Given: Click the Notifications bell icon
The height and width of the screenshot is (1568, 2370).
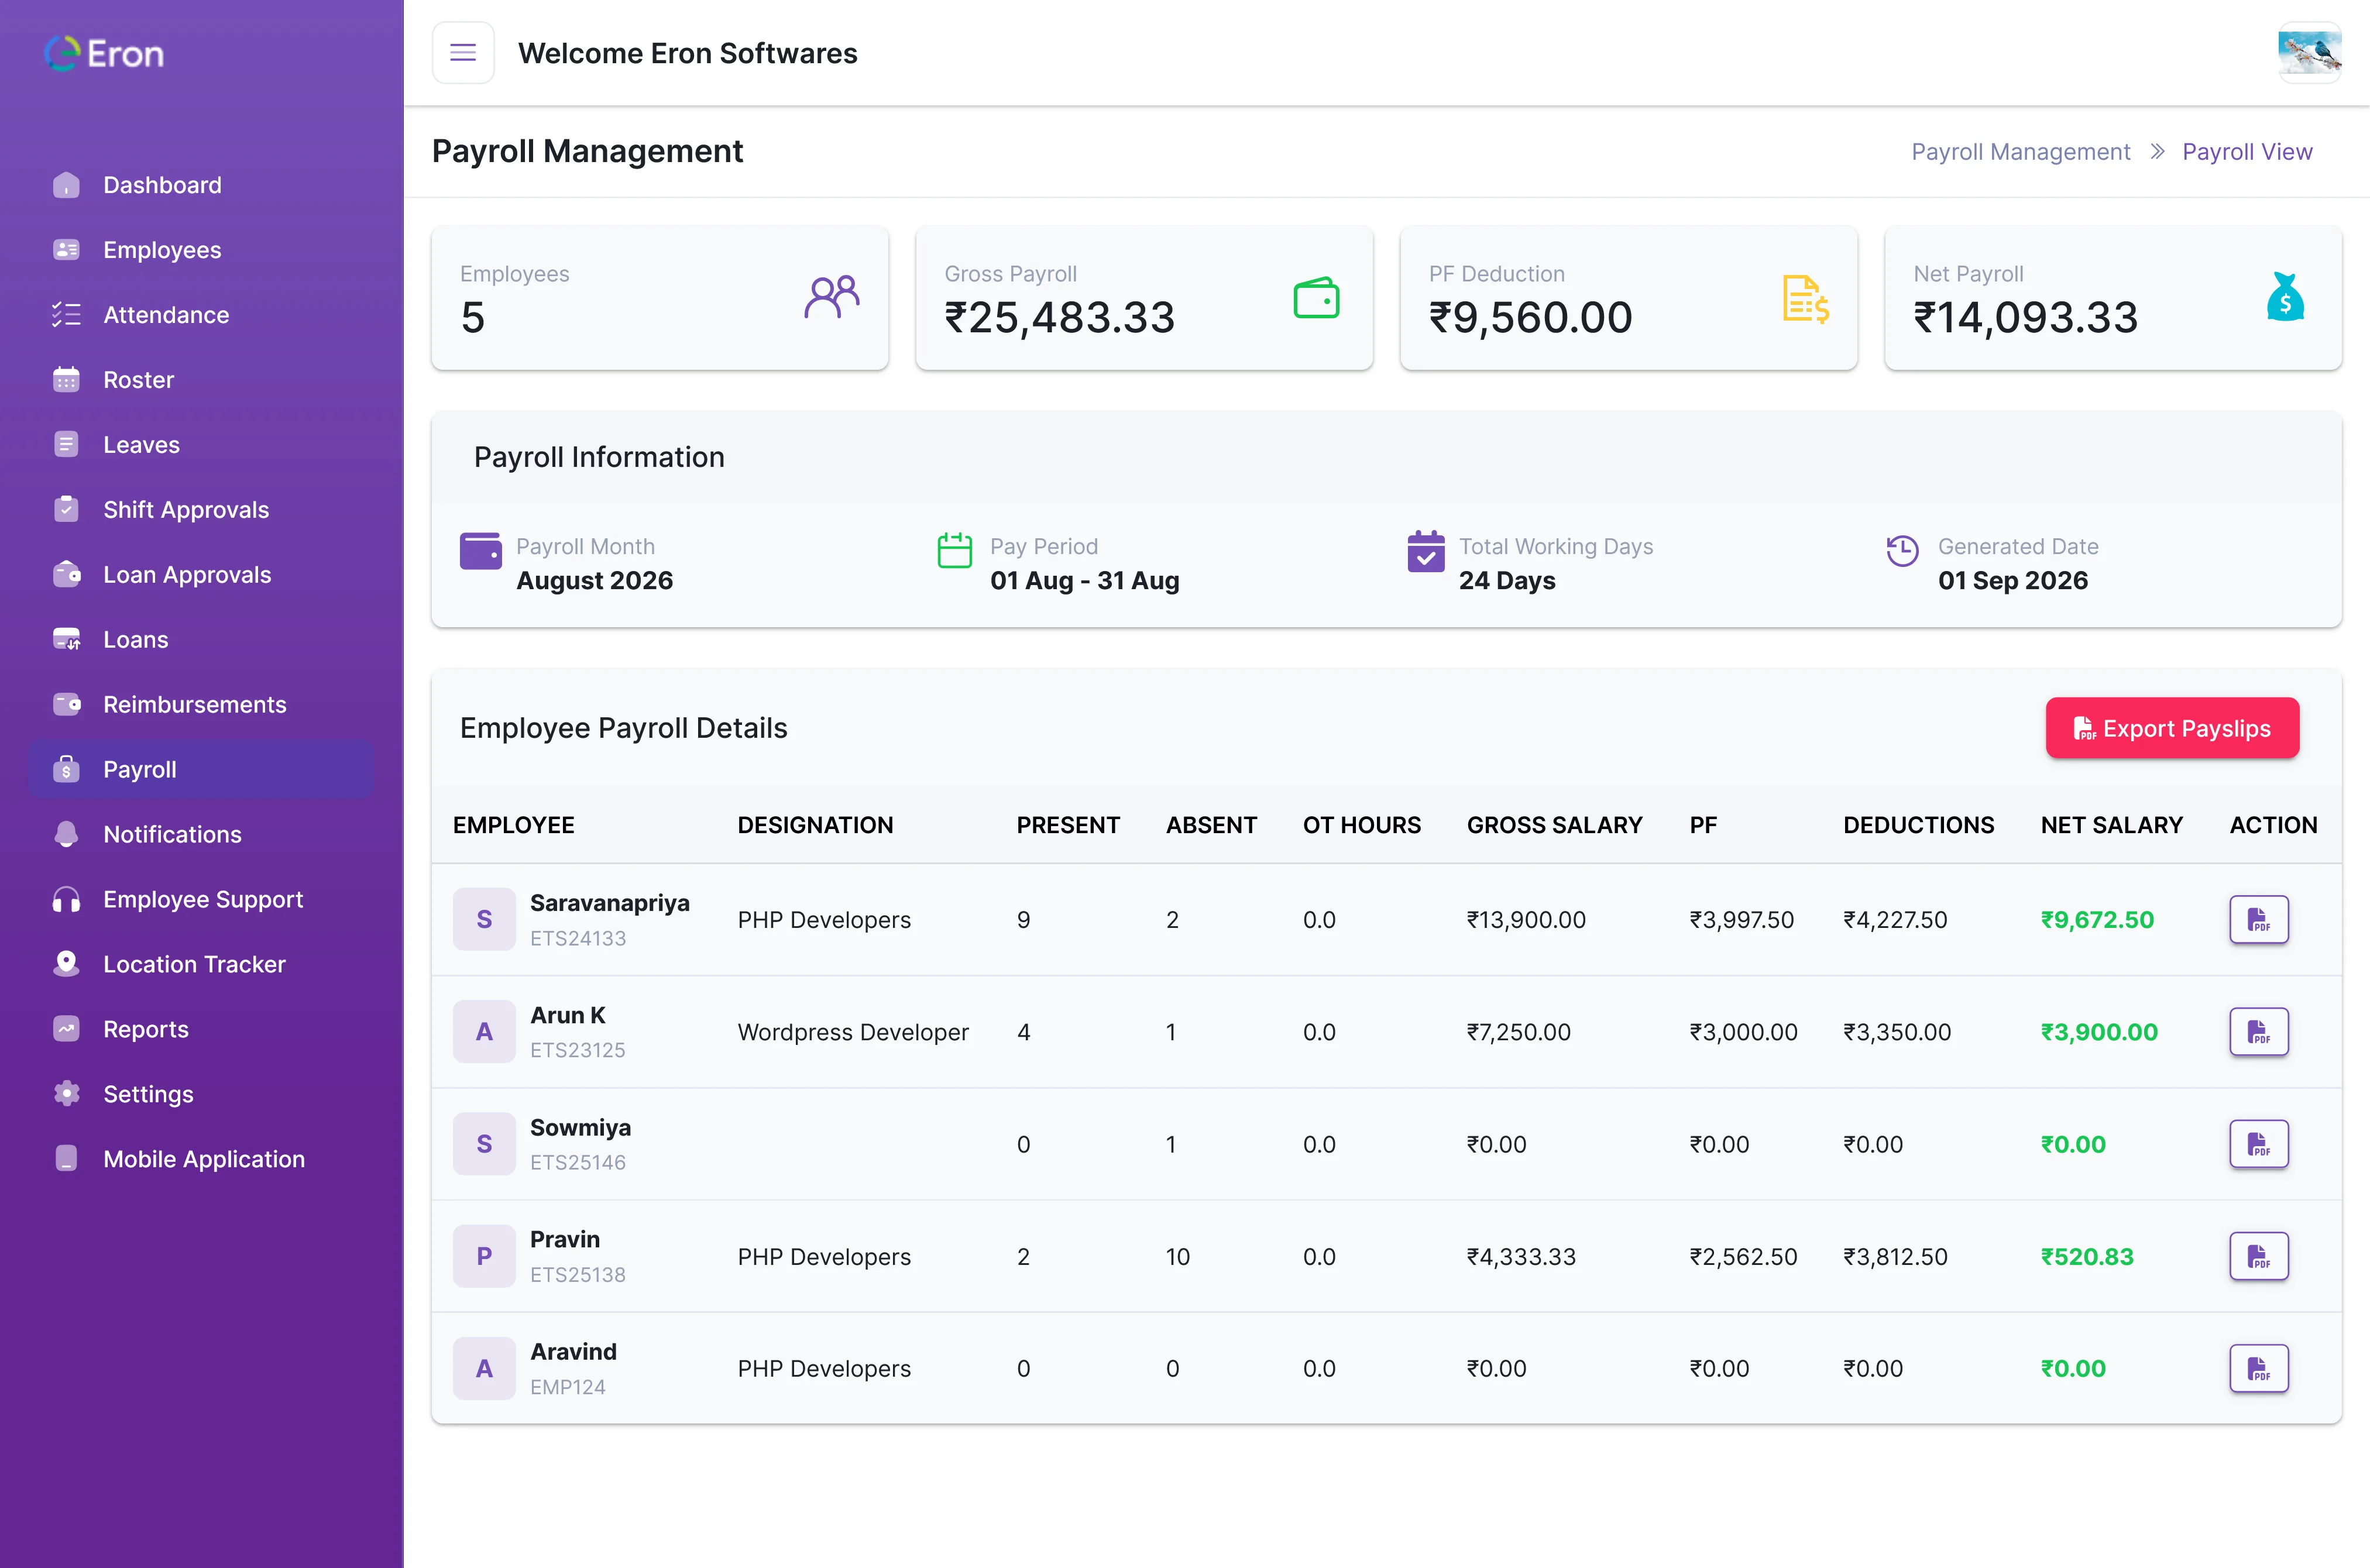Looking at the screenshot, I should coord(66,835).
